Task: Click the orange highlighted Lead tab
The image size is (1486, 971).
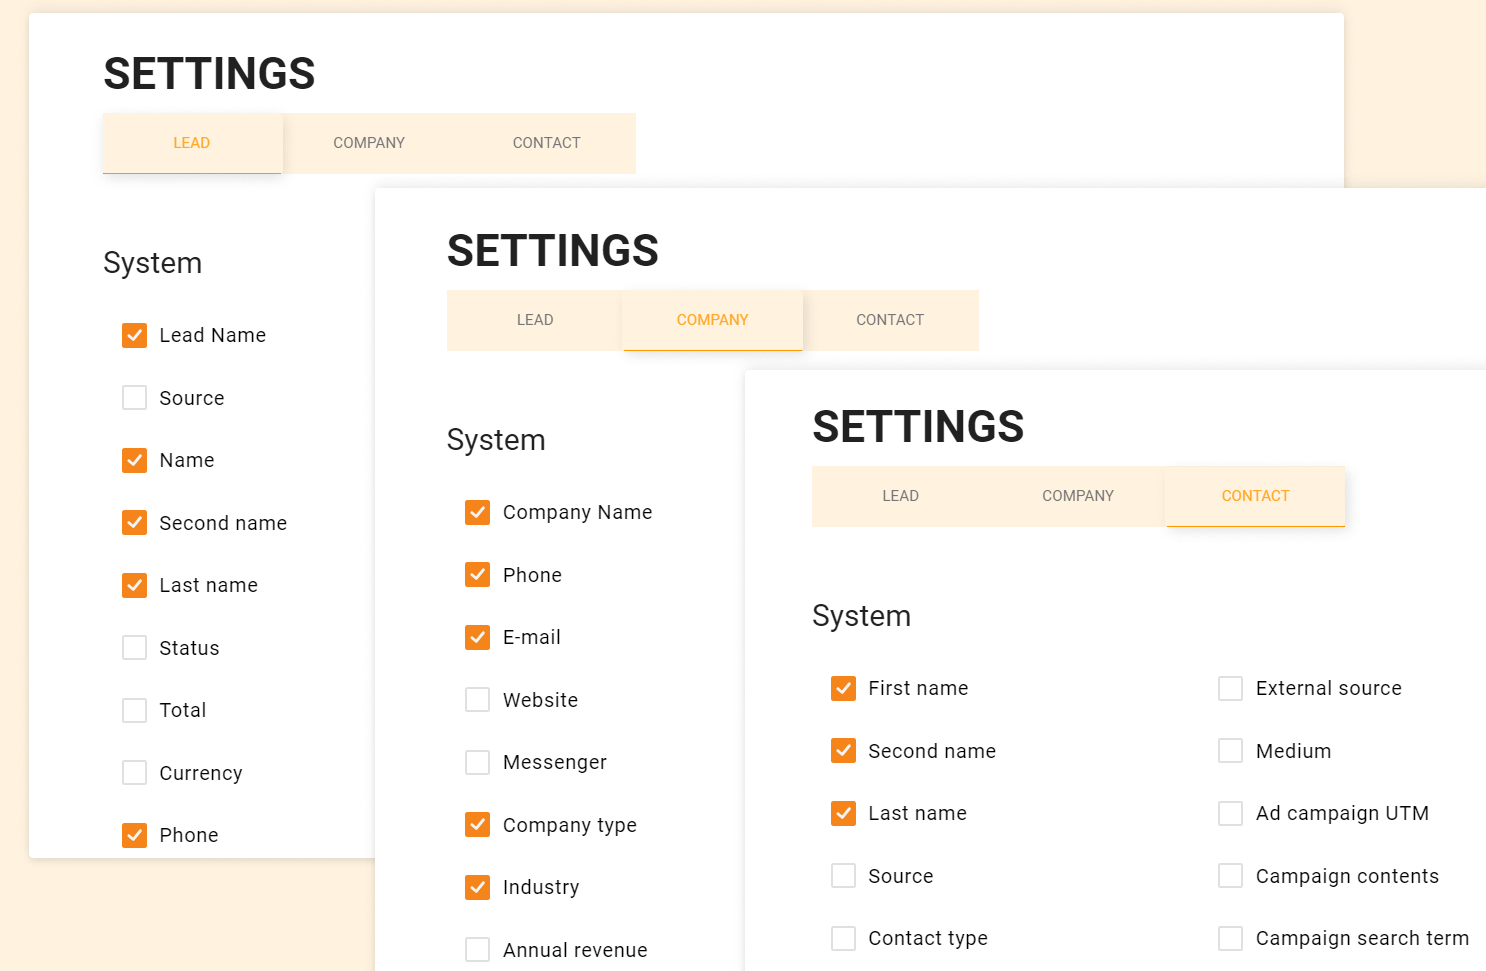Action: 192,143
